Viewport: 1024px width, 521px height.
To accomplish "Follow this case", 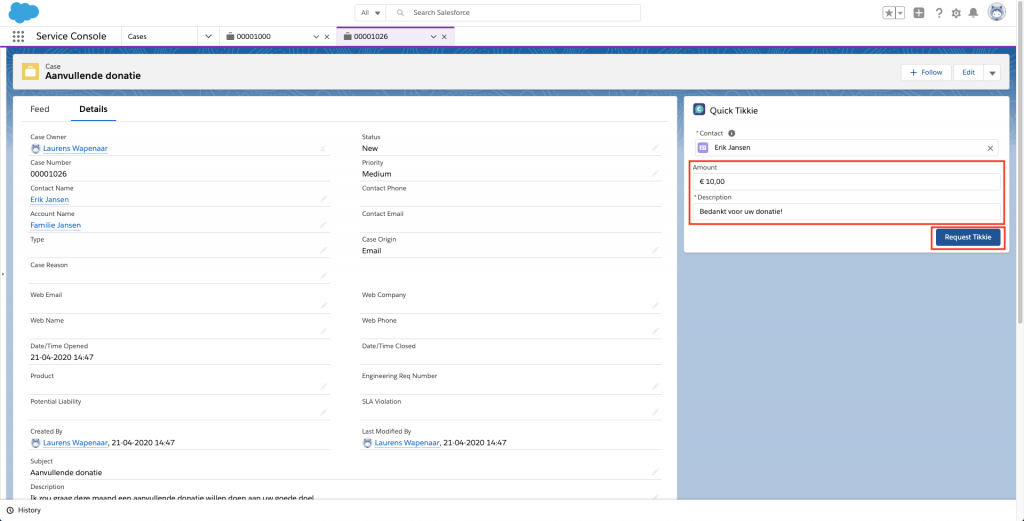I will coord(926,73).
